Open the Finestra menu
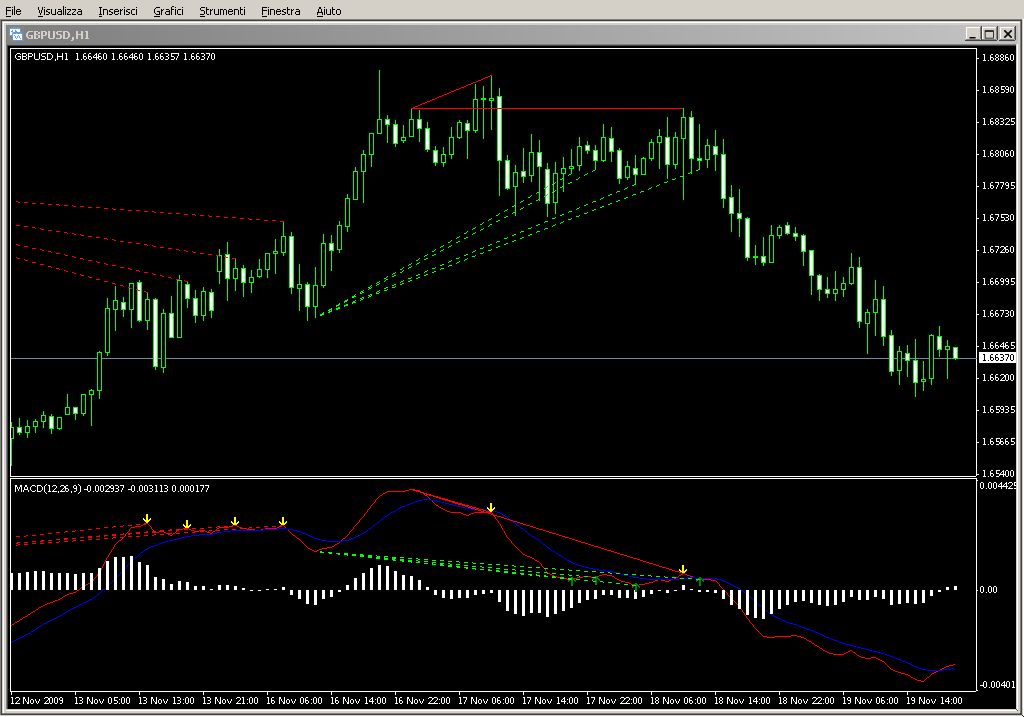The width and height of the screenshot is (1024, 717). coord(280,11)
